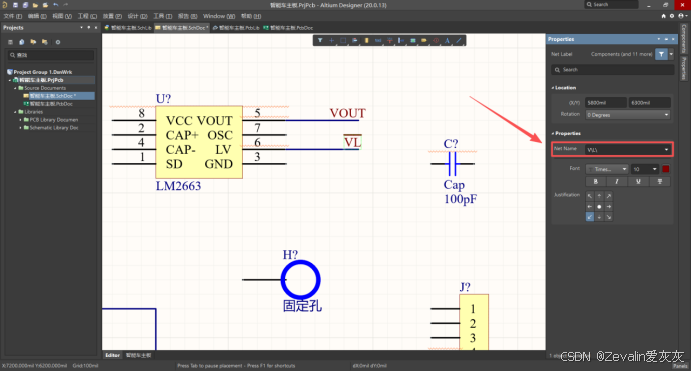The height and width of the screenshot is (371, 692).
Task: Collapse the Source Documents folder
Action: tap(15, 88)
